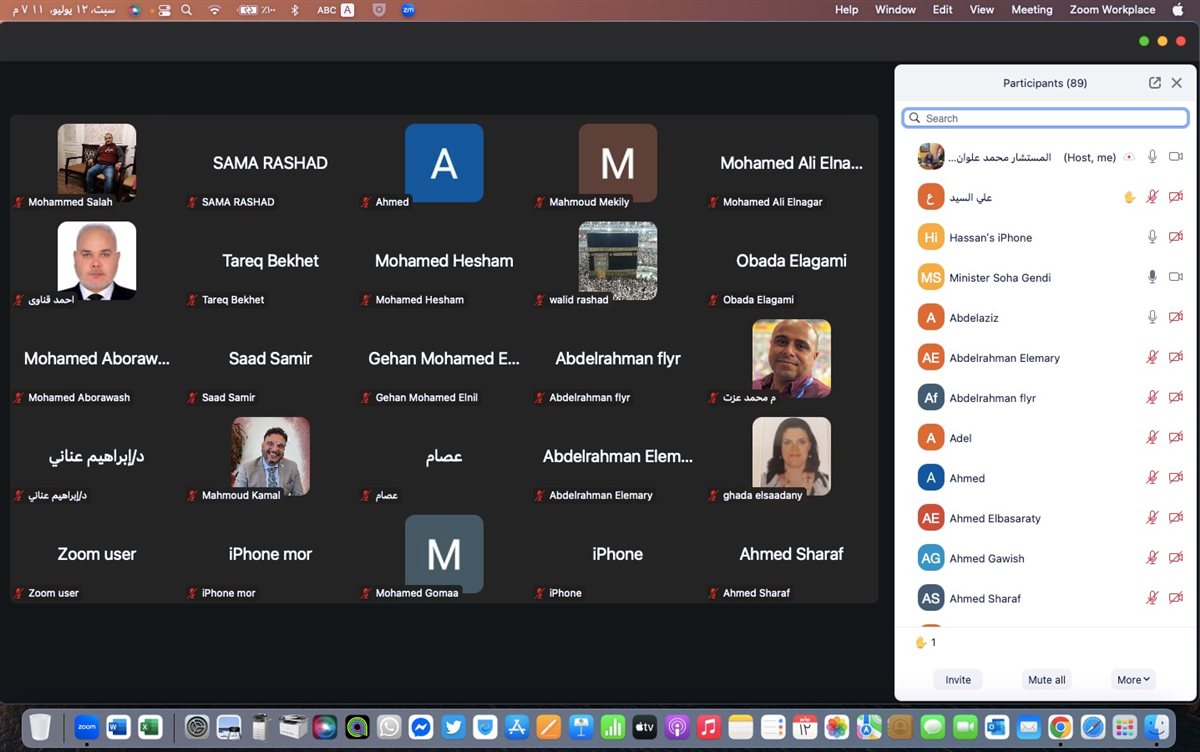Image resolution: width=1200 pixels, height=752 pixels.
Task: Select Mohamed Gomaa's avatar tile
Action: (444, 556)
